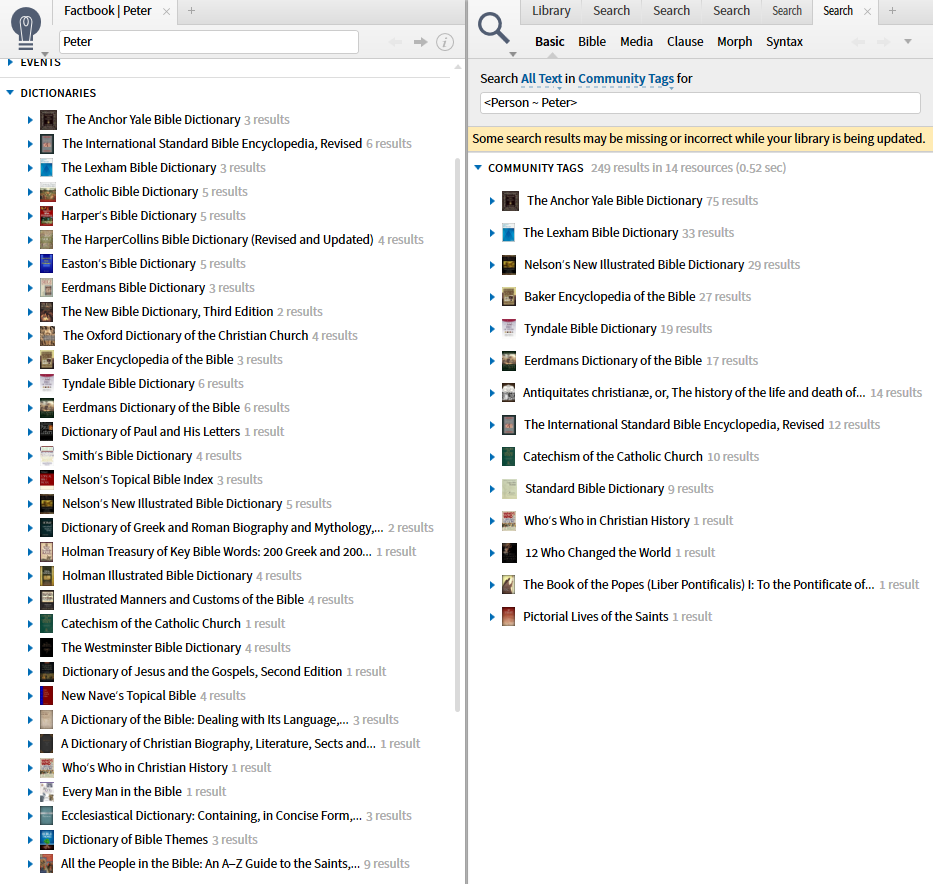Expand Standard Bible Dictionary 9 results
933x884 pixels.
492,489
